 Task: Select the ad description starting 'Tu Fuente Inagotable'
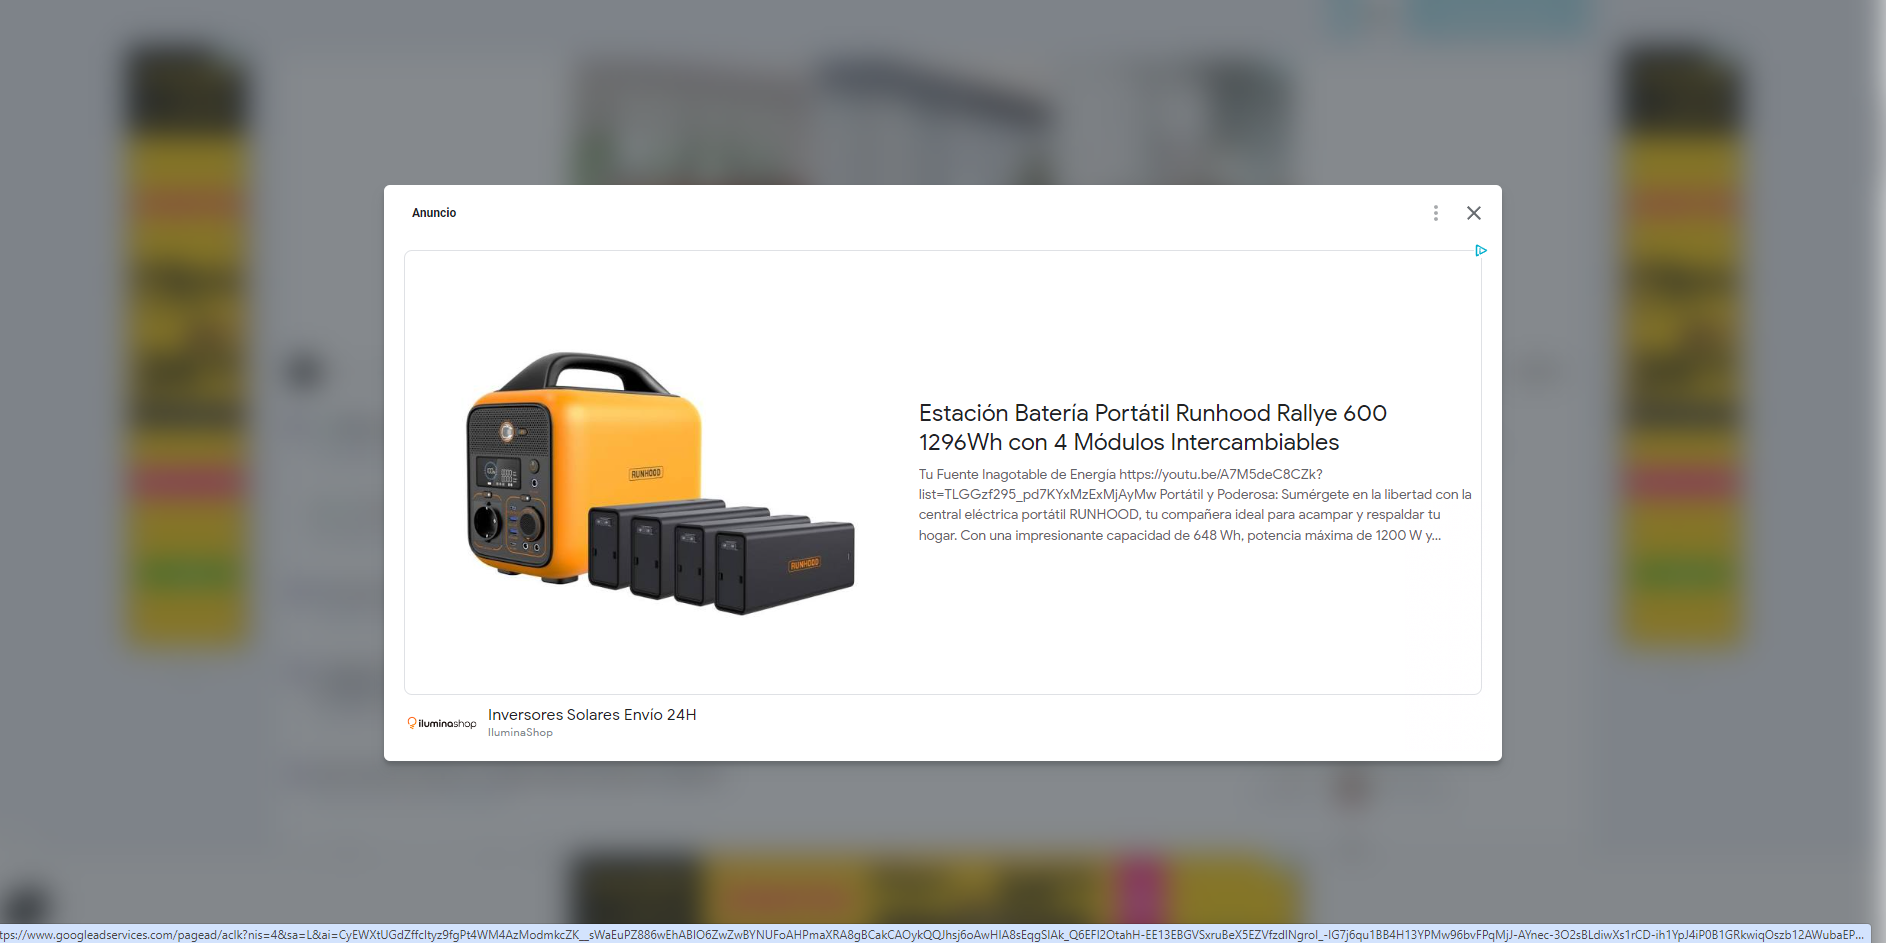coord(1195,505)
